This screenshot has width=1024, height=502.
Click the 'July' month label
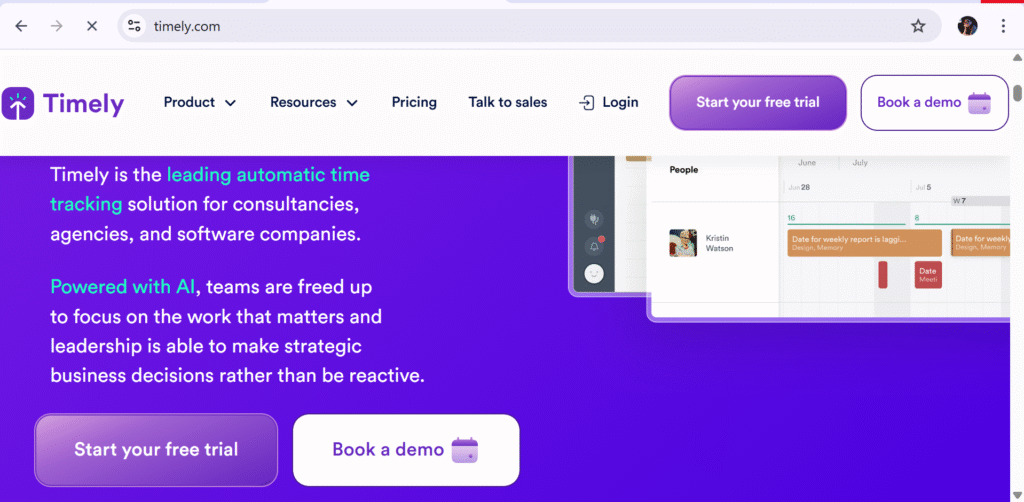click(860, 163)
